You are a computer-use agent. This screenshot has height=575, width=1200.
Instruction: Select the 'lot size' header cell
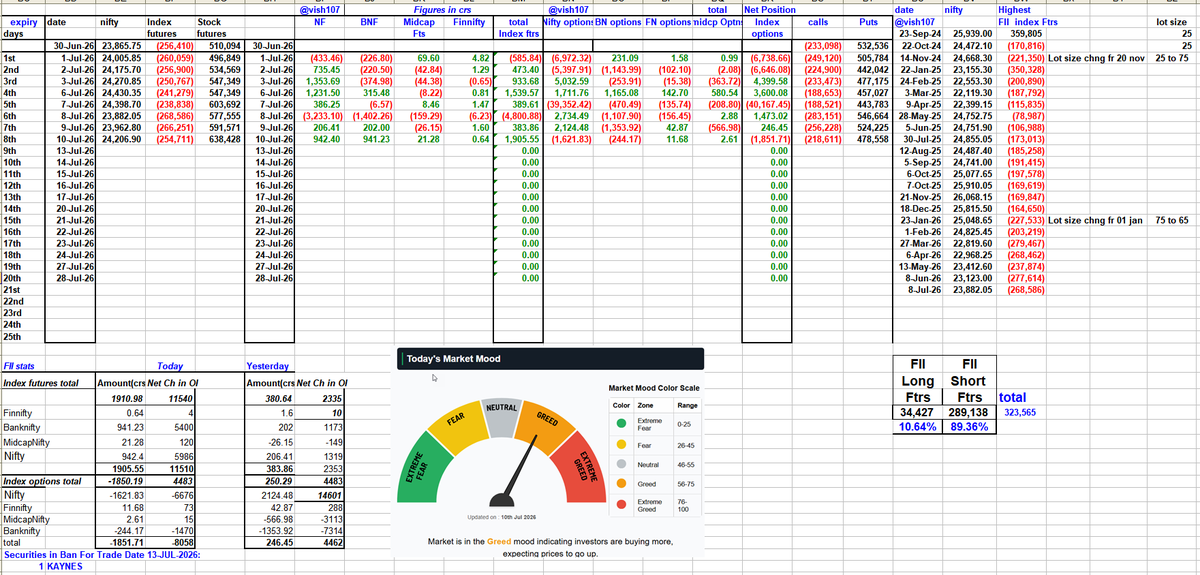coord(1171,20)
